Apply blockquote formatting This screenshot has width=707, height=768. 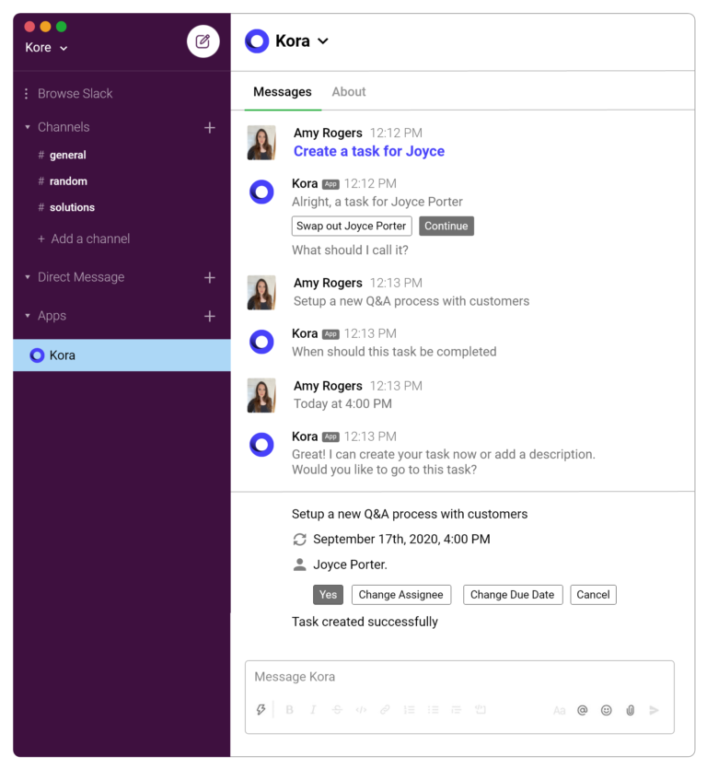[x=456, y=710]
